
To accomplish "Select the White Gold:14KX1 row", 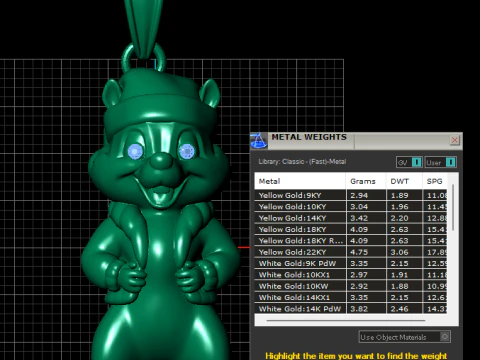I will tap(351, 297).
